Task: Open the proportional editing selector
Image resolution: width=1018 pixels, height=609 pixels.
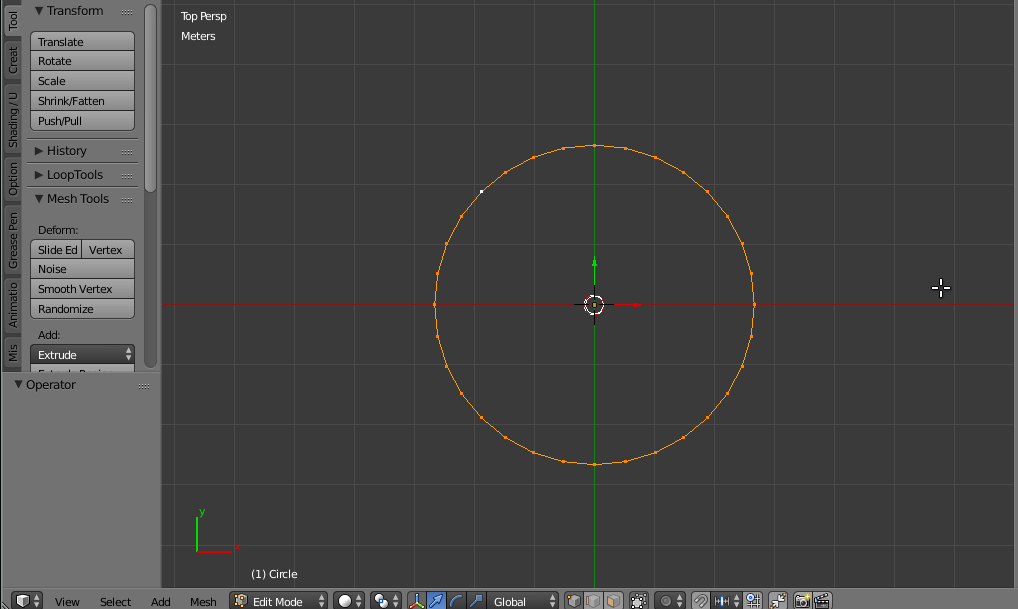Action: 670,601
